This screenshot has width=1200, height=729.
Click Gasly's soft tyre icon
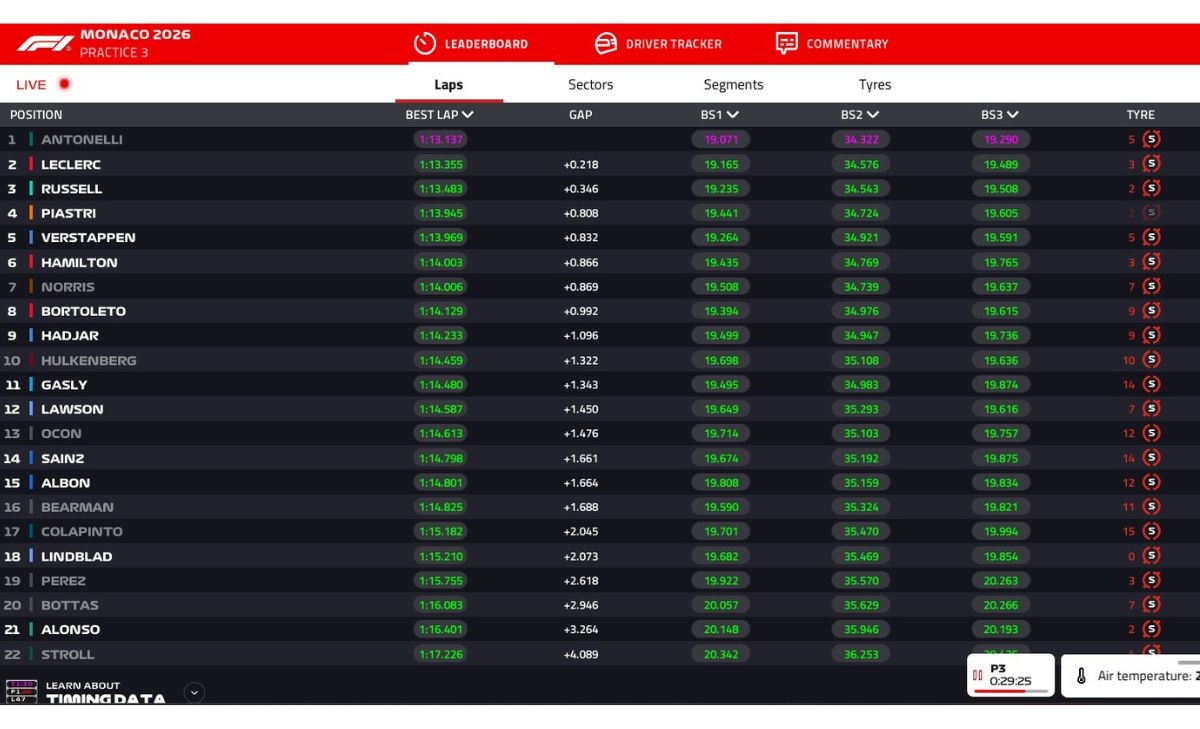(1151, 385)
